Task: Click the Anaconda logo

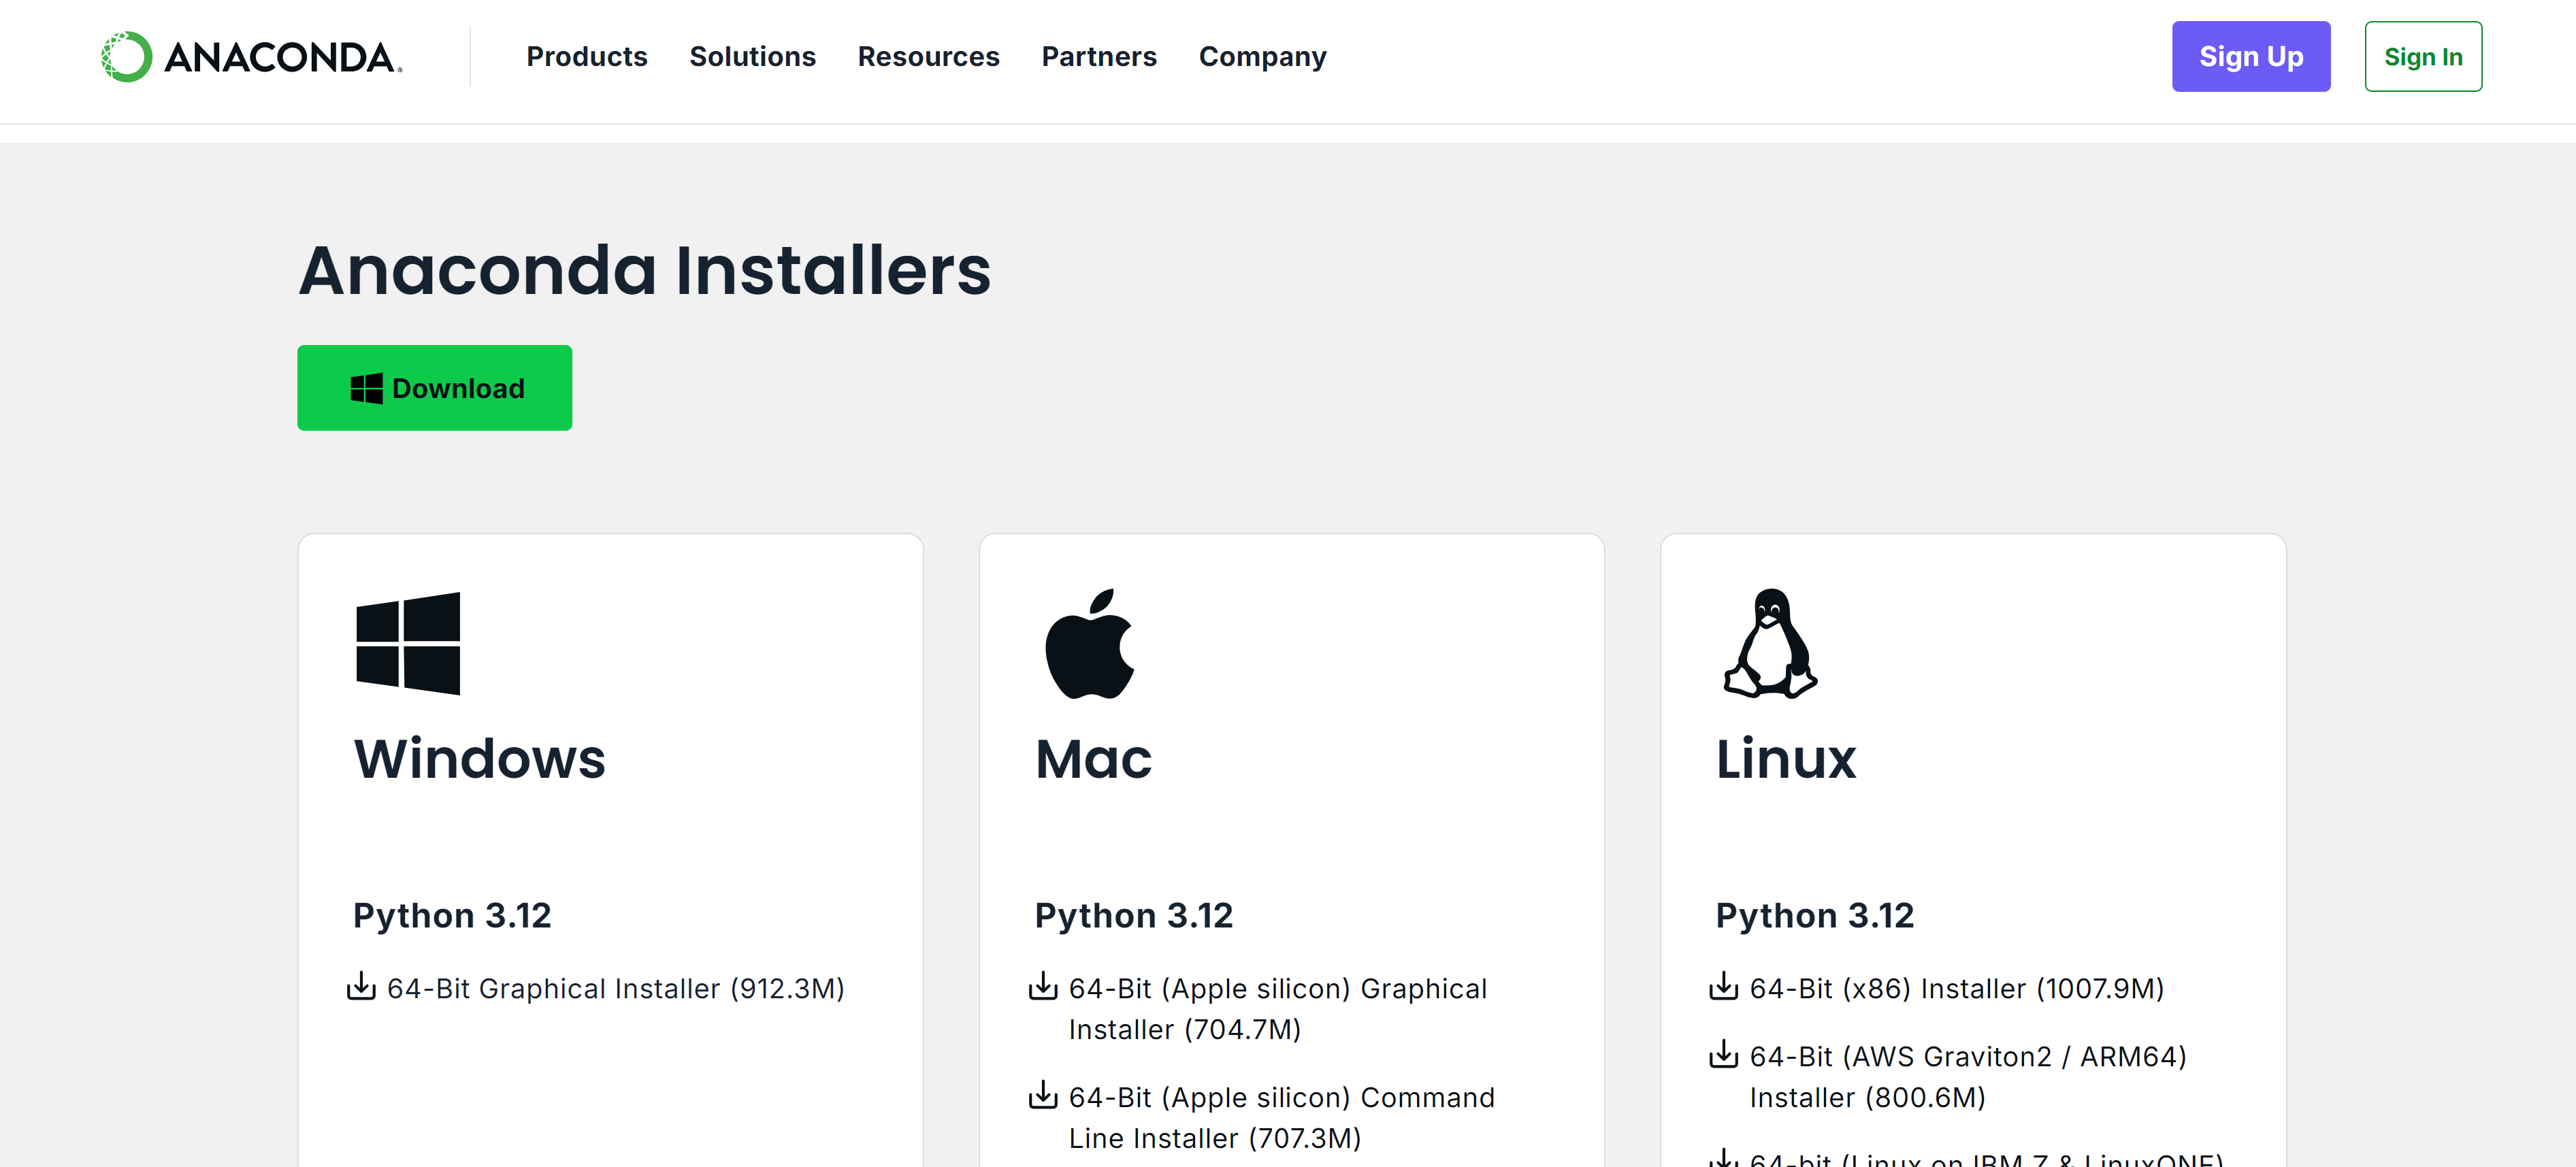Action: pyautogui.click(x=252, y=57)
